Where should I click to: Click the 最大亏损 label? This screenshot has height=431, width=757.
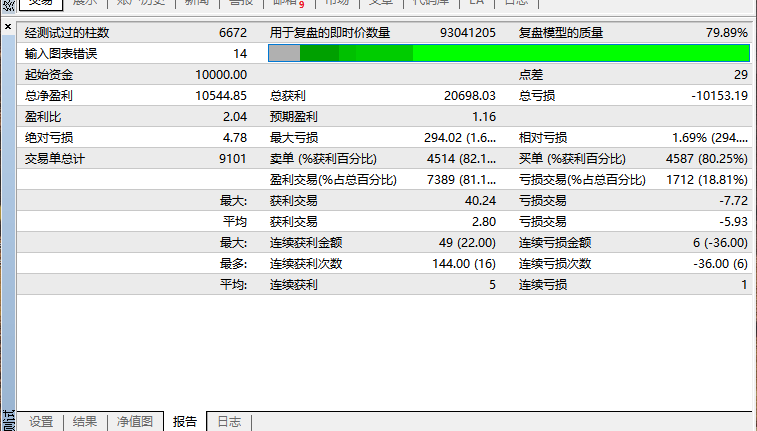point(294,138)
